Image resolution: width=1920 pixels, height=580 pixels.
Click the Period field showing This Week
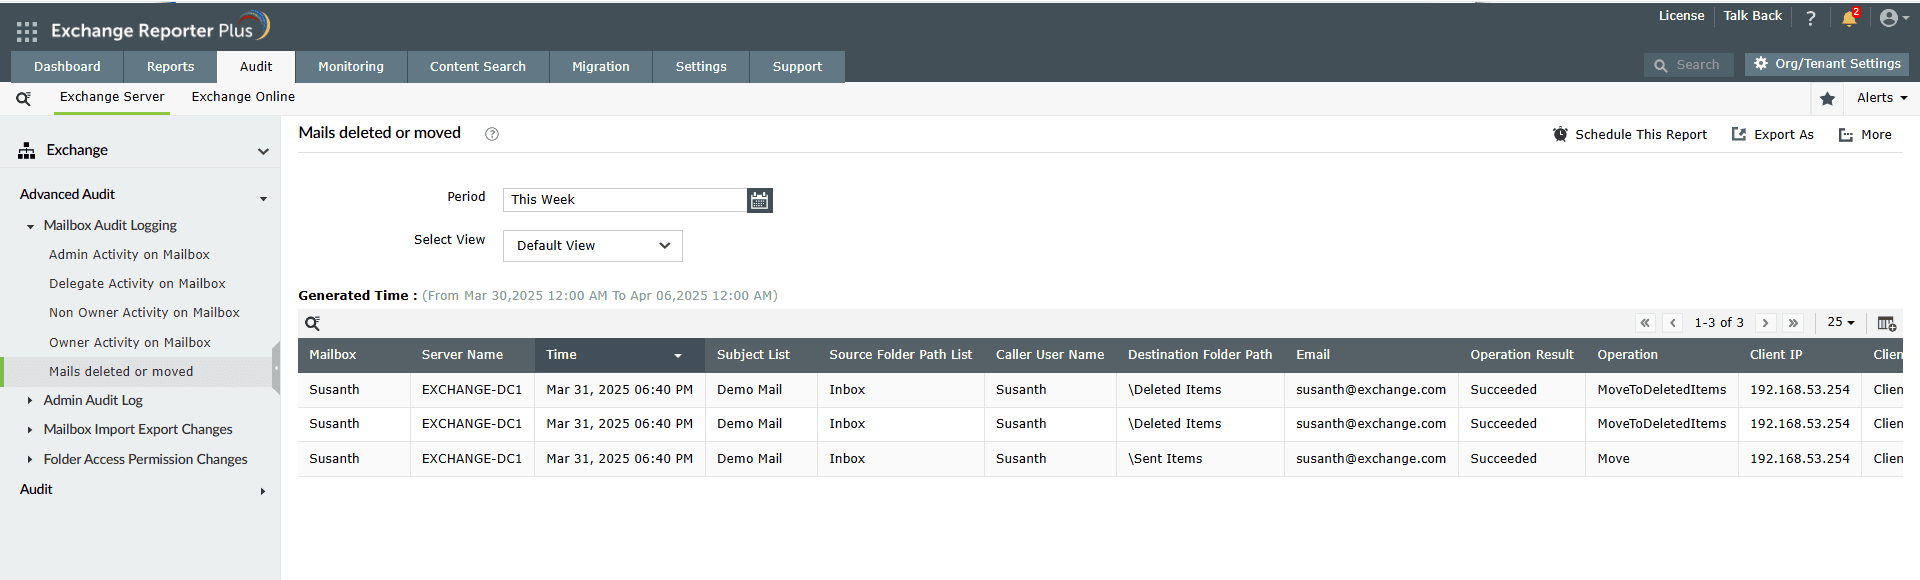tap(625, 200)
